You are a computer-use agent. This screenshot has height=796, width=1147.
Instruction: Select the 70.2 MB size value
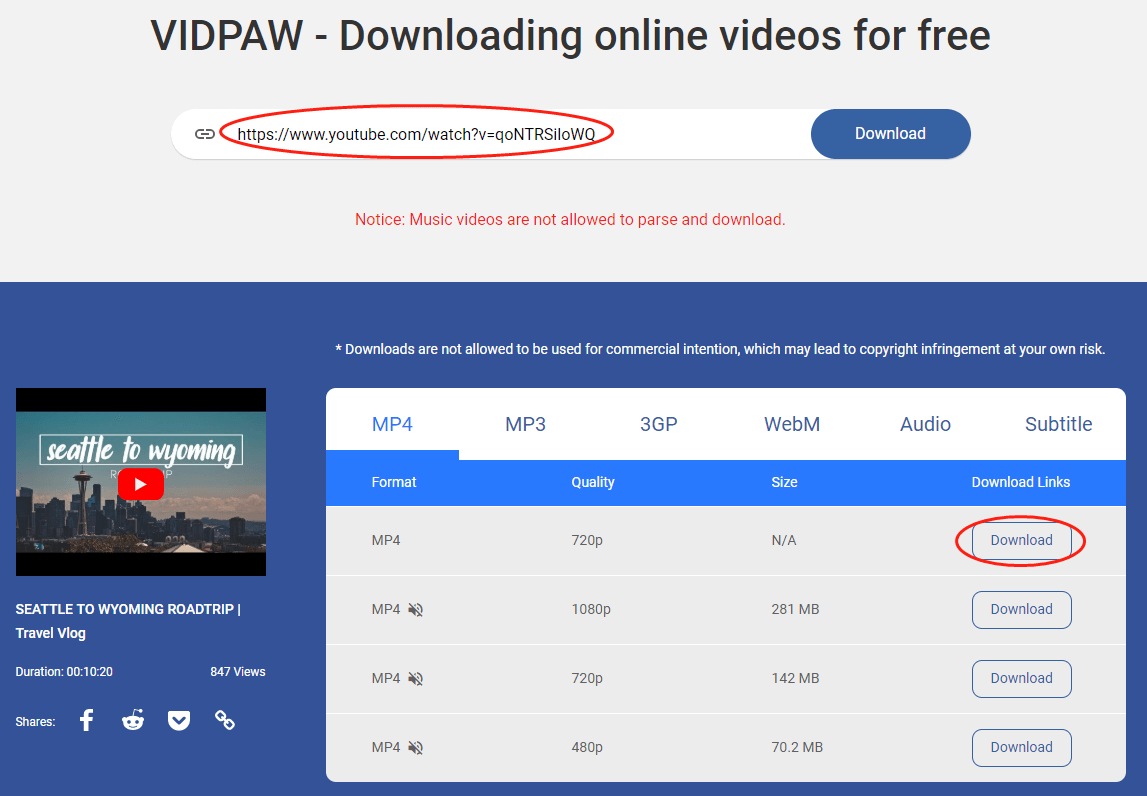pos(797,747)
